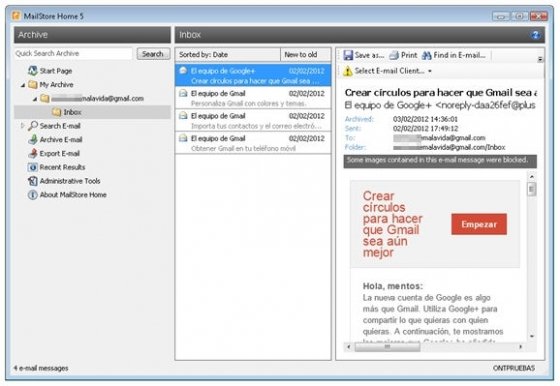Open Administrative Tools label in tree
Screen dimensions: 560x386
coord(70,181)
